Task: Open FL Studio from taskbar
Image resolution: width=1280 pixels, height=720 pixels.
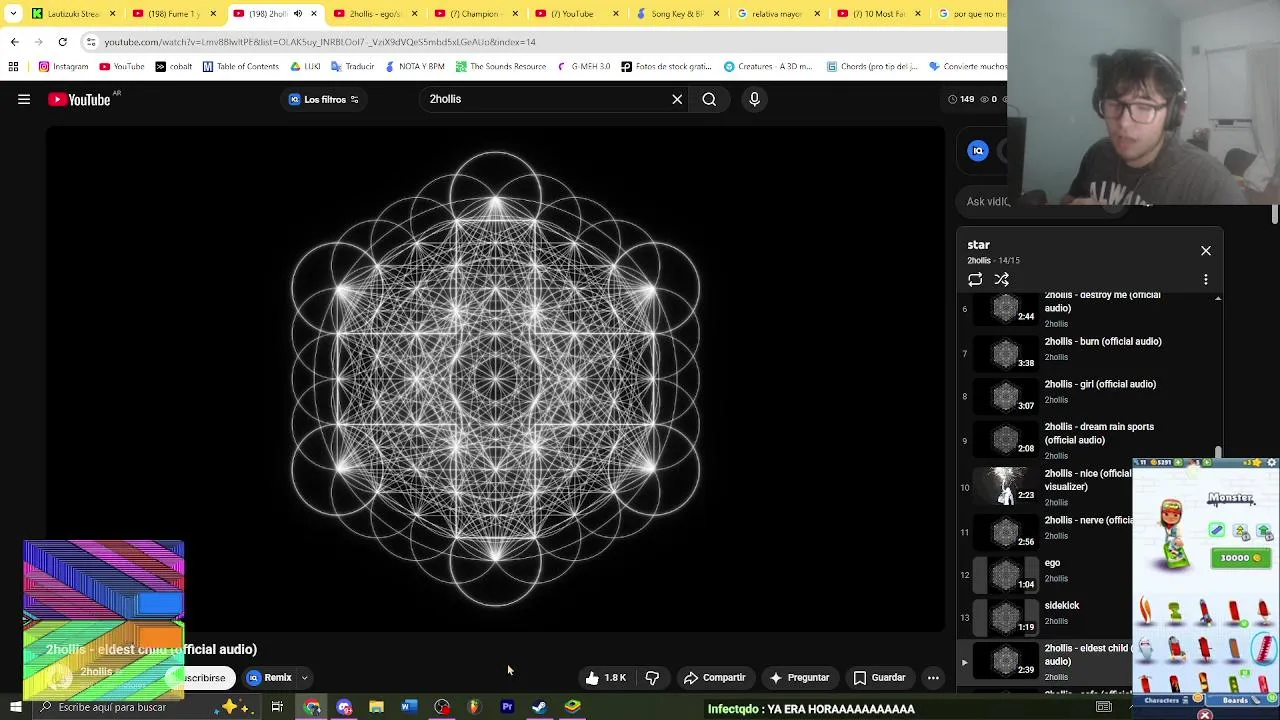Action: 474,708
